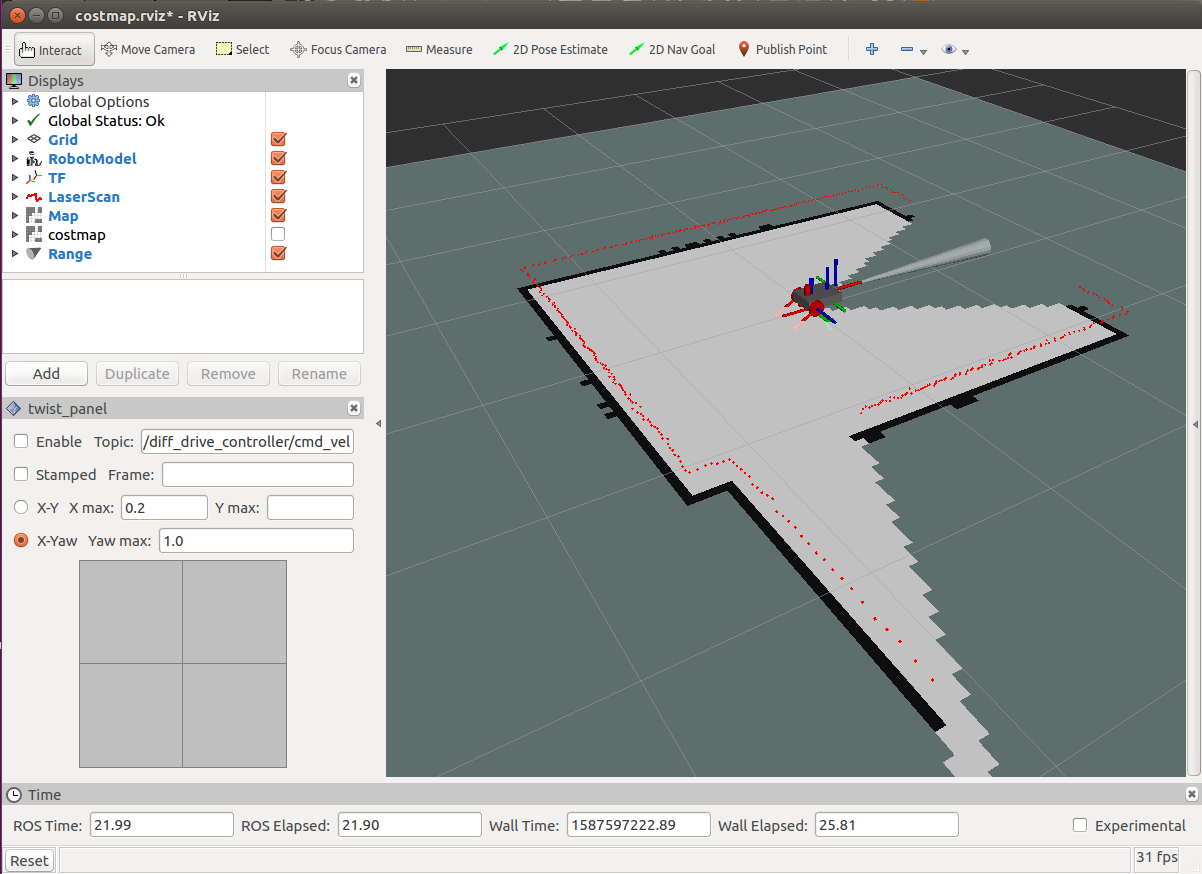Click the Displays panel monitor icon
The image size is (1202, 874).
14,81
